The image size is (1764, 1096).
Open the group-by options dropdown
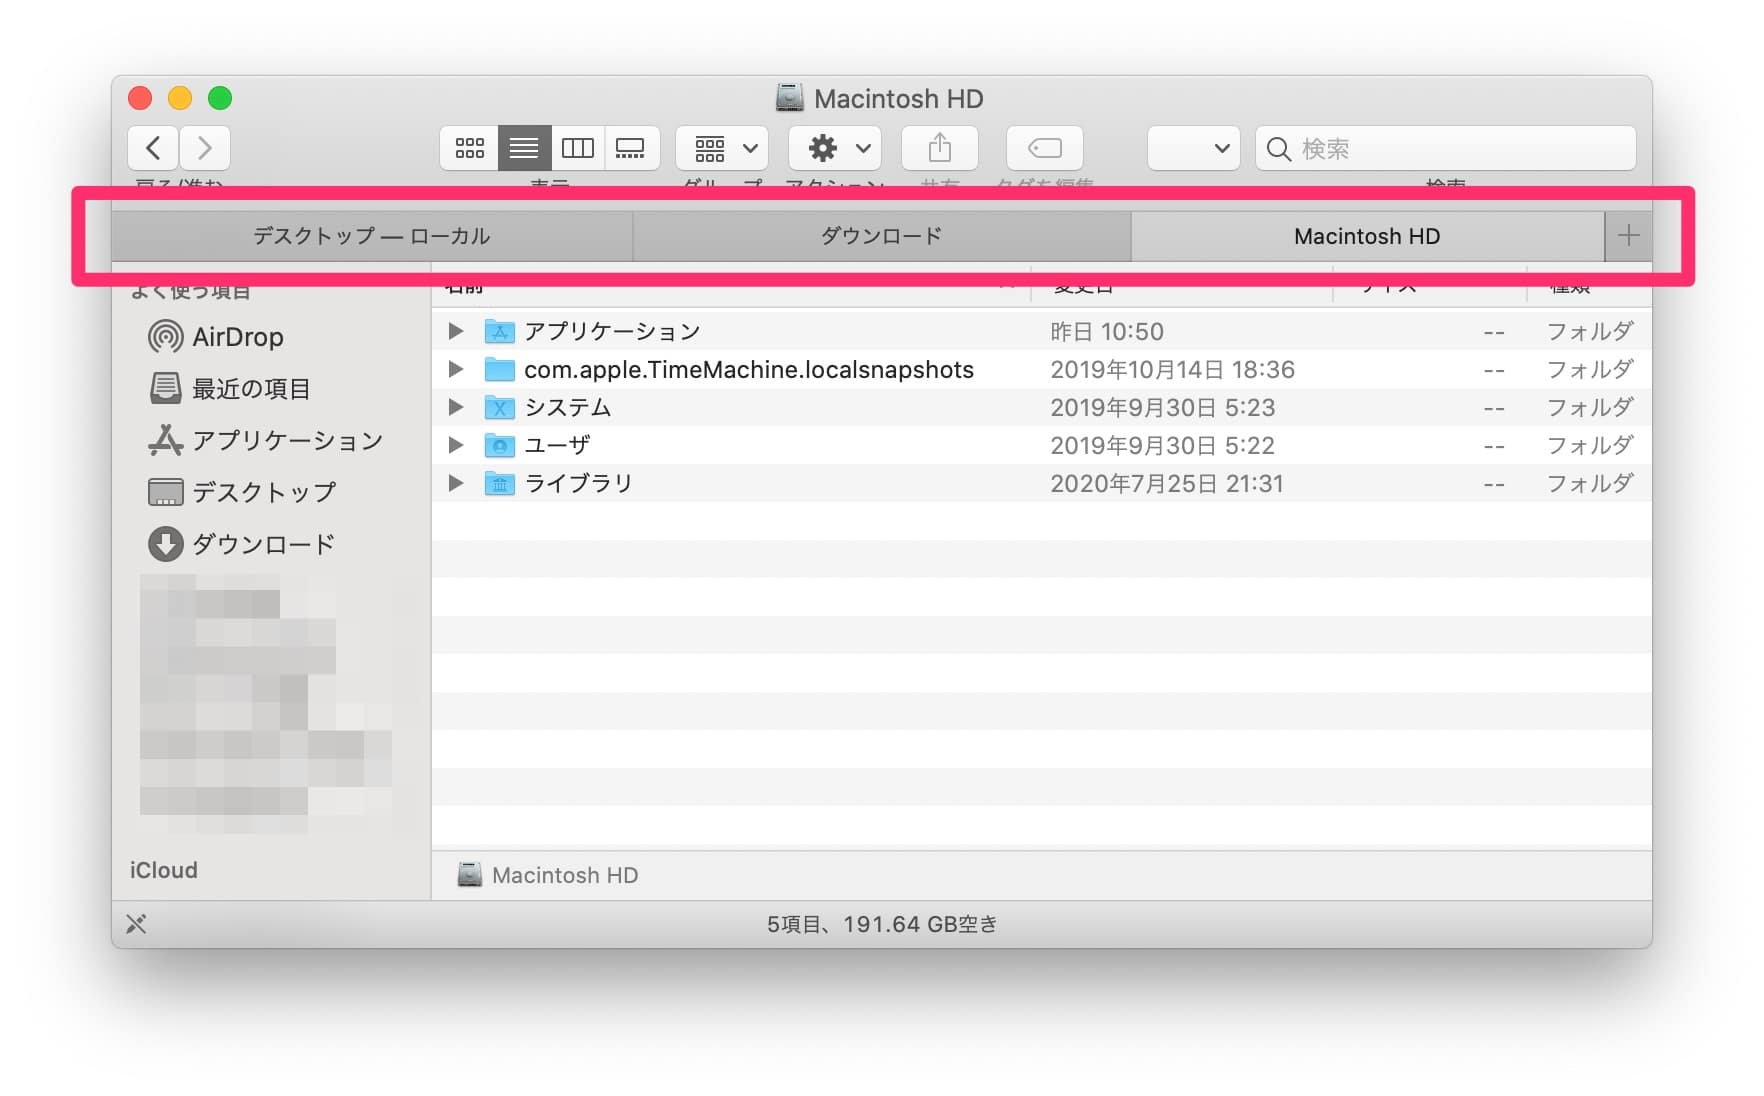tap(722, 148)
